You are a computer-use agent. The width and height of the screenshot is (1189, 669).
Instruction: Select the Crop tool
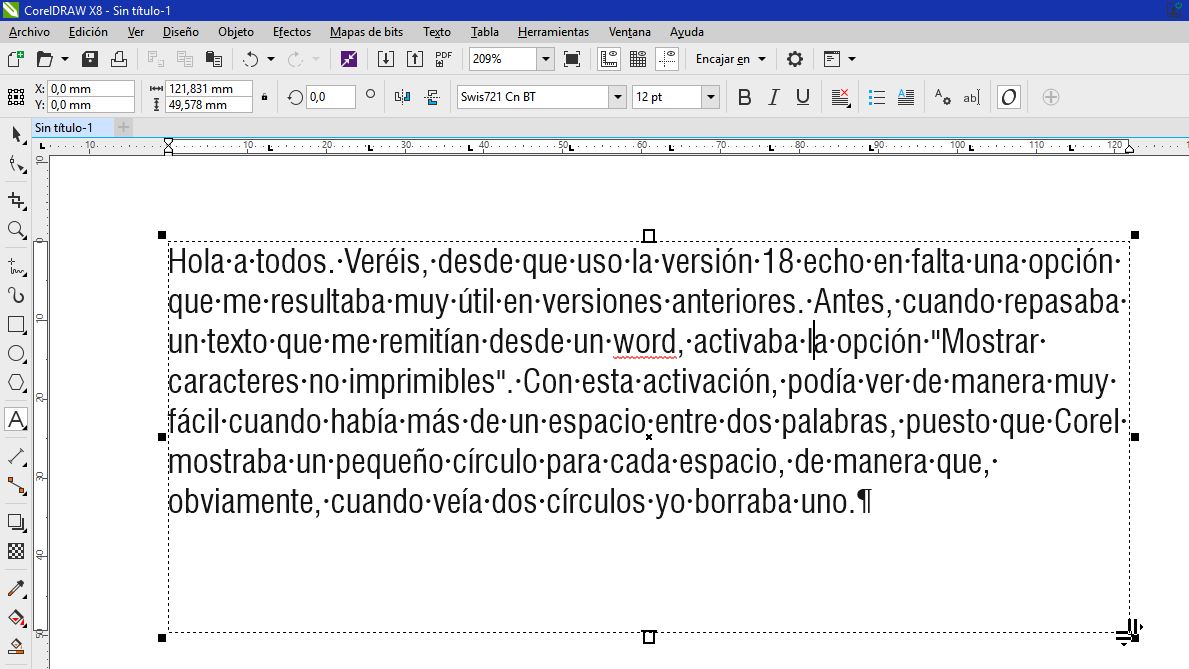point(16,200)
